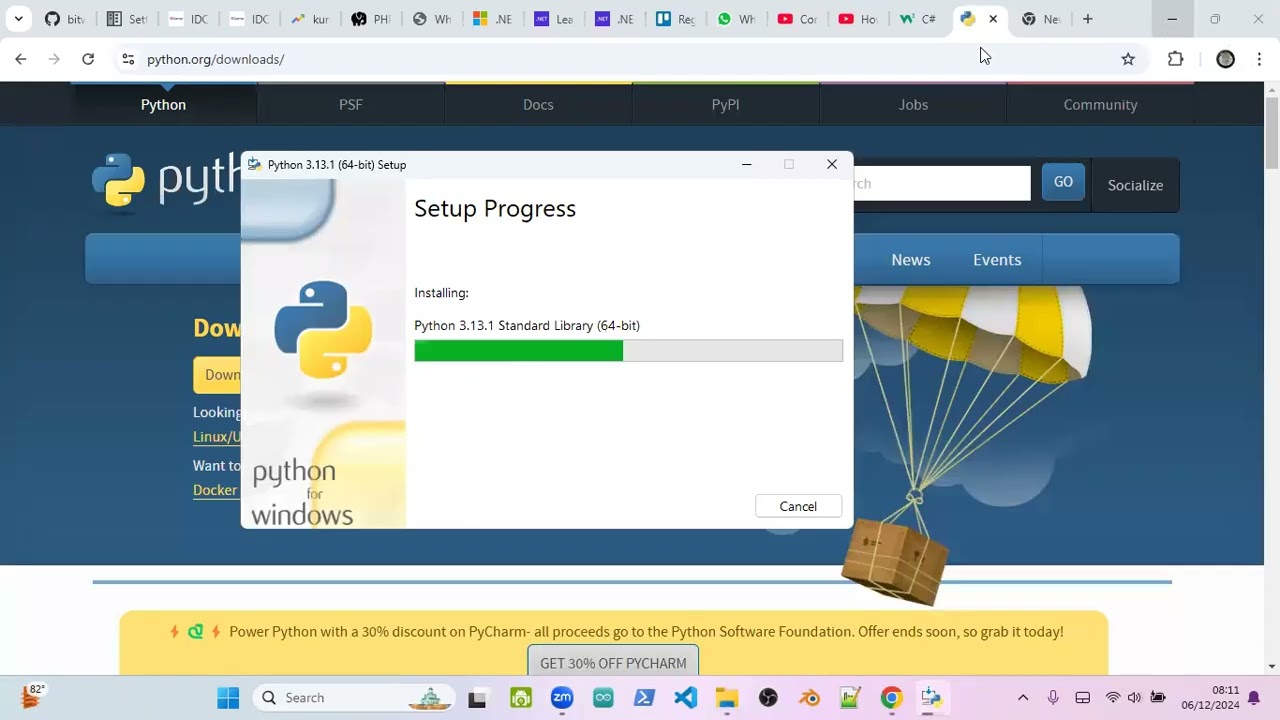Viewport: 1280px width, 720px height.
Task: Go back in Chrome
Action: click(x=21, y=59)
